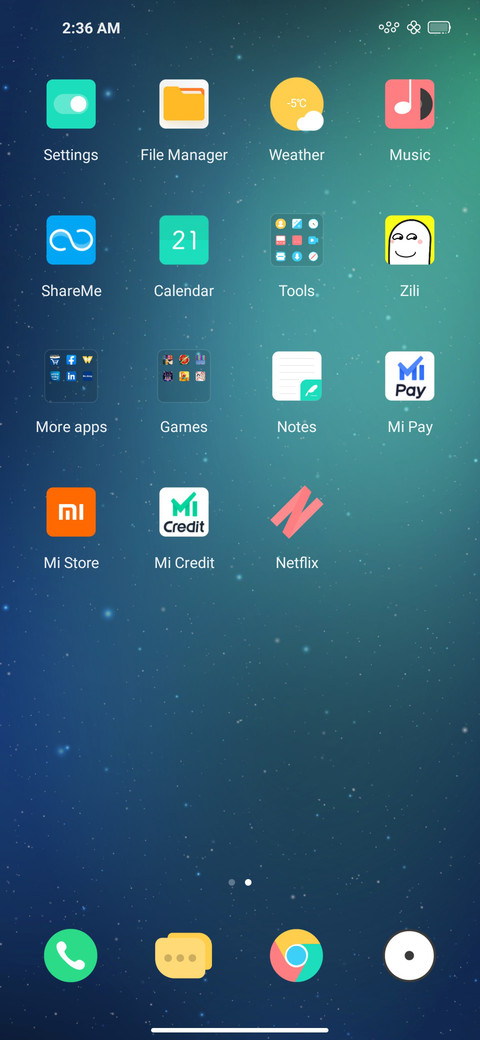Open Calendar showing 21
The width and height of the screenshot is (480, 1040).
pyautogui.click(x=184, y=240)
